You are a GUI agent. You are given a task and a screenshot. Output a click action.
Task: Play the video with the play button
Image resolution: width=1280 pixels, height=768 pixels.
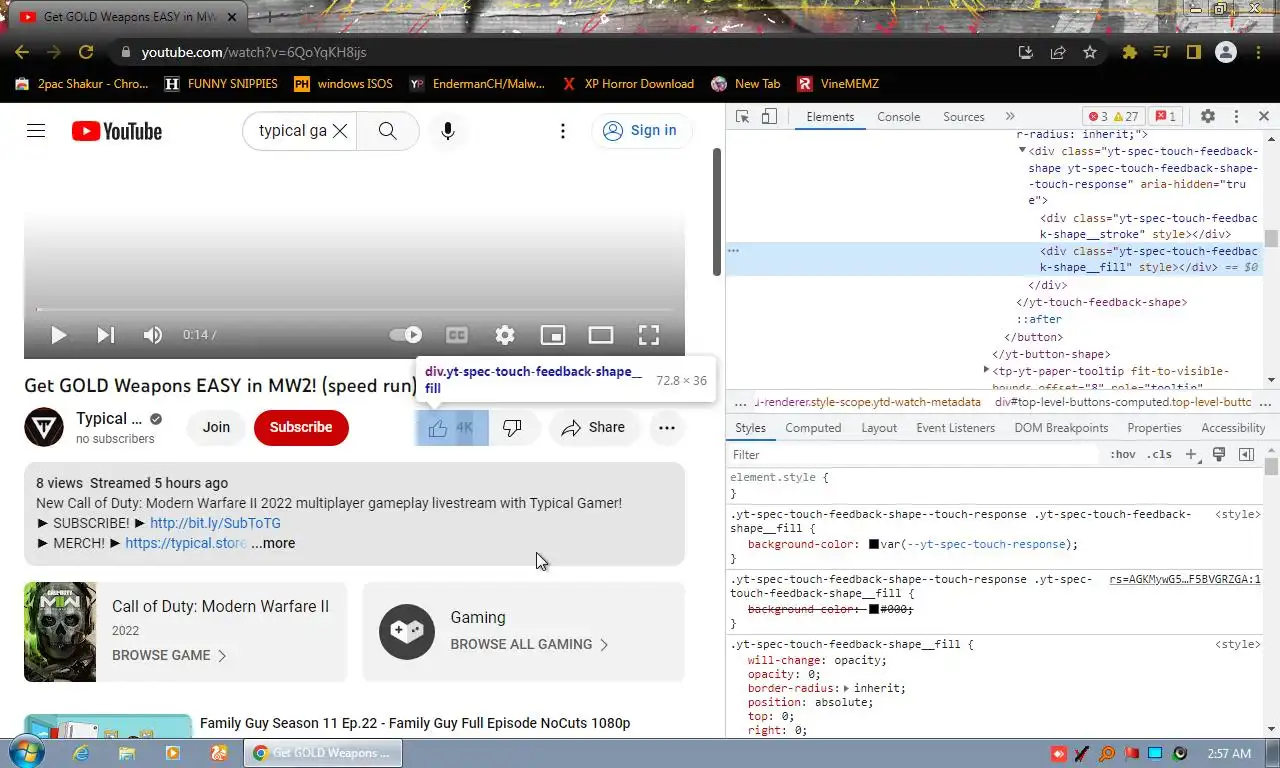(x=58, y=335)
